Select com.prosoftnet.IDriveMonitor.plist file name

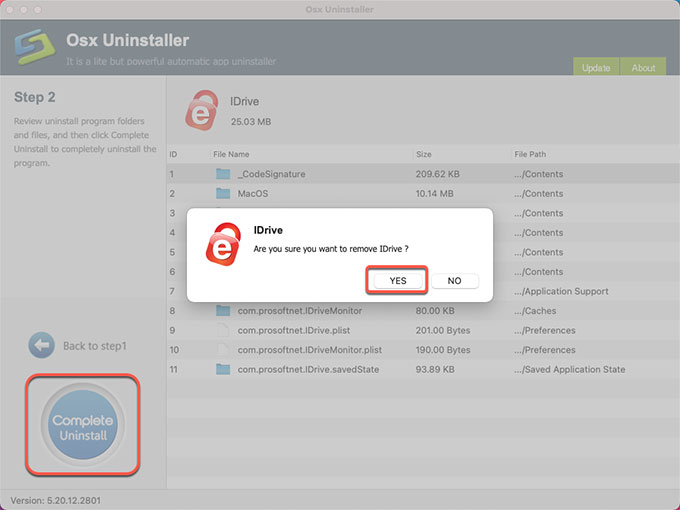310,350
